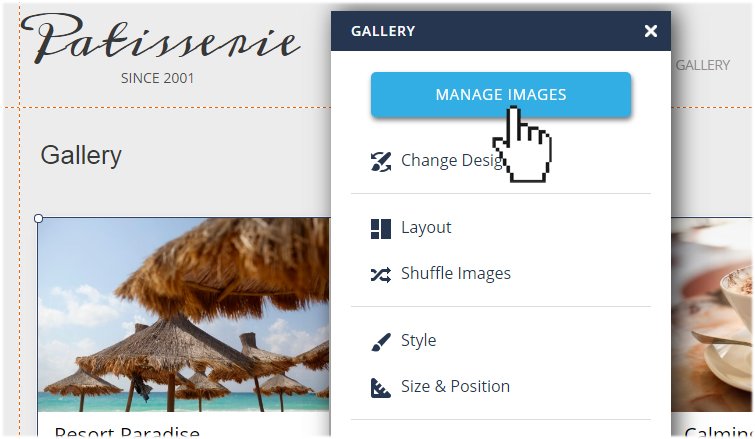Click the Style paintbrush icon

point(380,342)
